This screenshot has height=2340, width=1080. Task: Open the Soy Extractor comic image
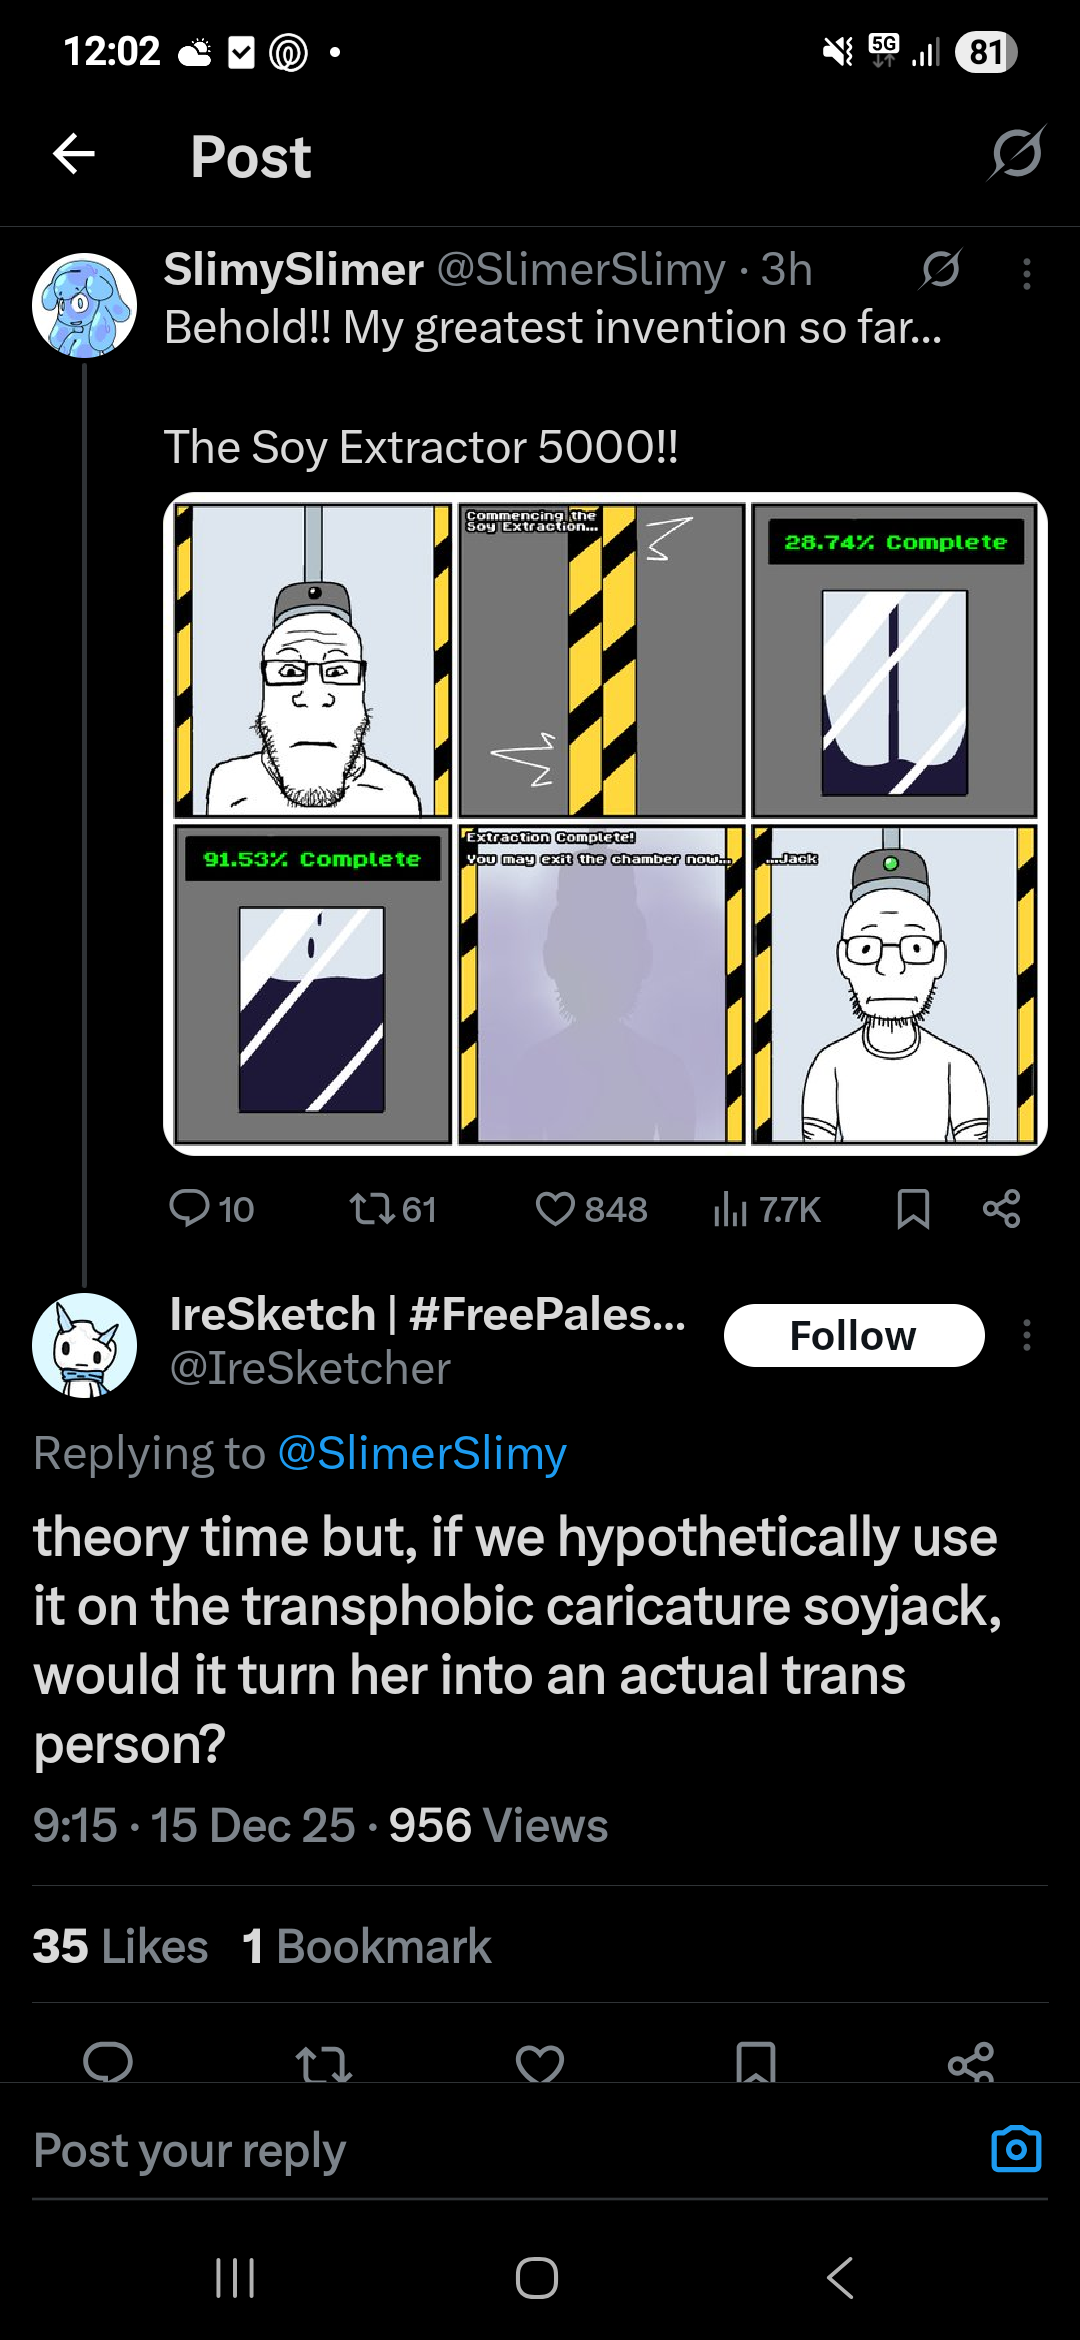pyautogui.click(x=604, y=824)
